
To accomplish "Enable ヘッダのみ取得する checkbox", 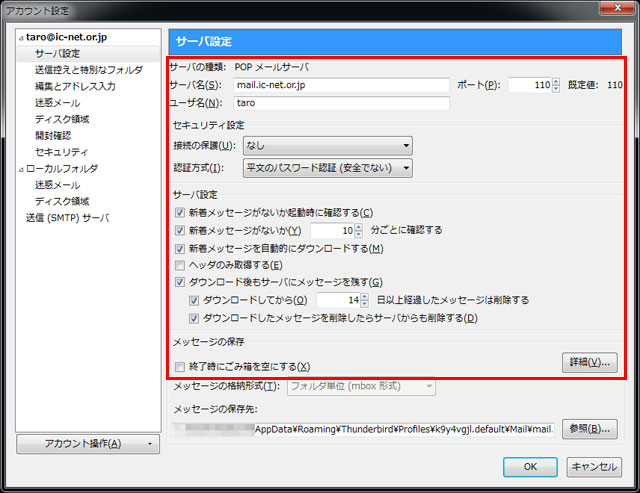I will coord(180,265).
